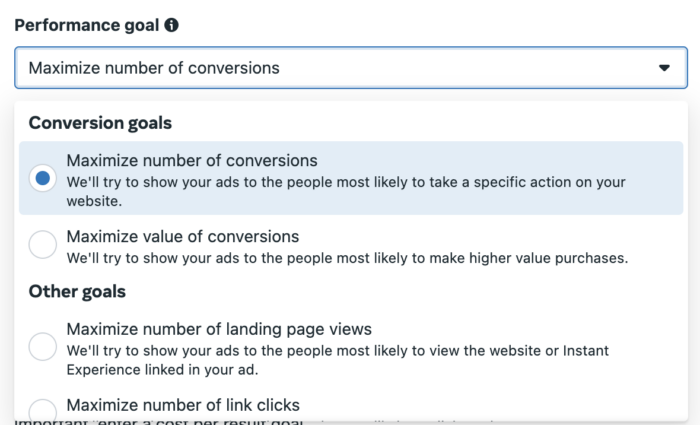Click the Other goals section heading

77,292
